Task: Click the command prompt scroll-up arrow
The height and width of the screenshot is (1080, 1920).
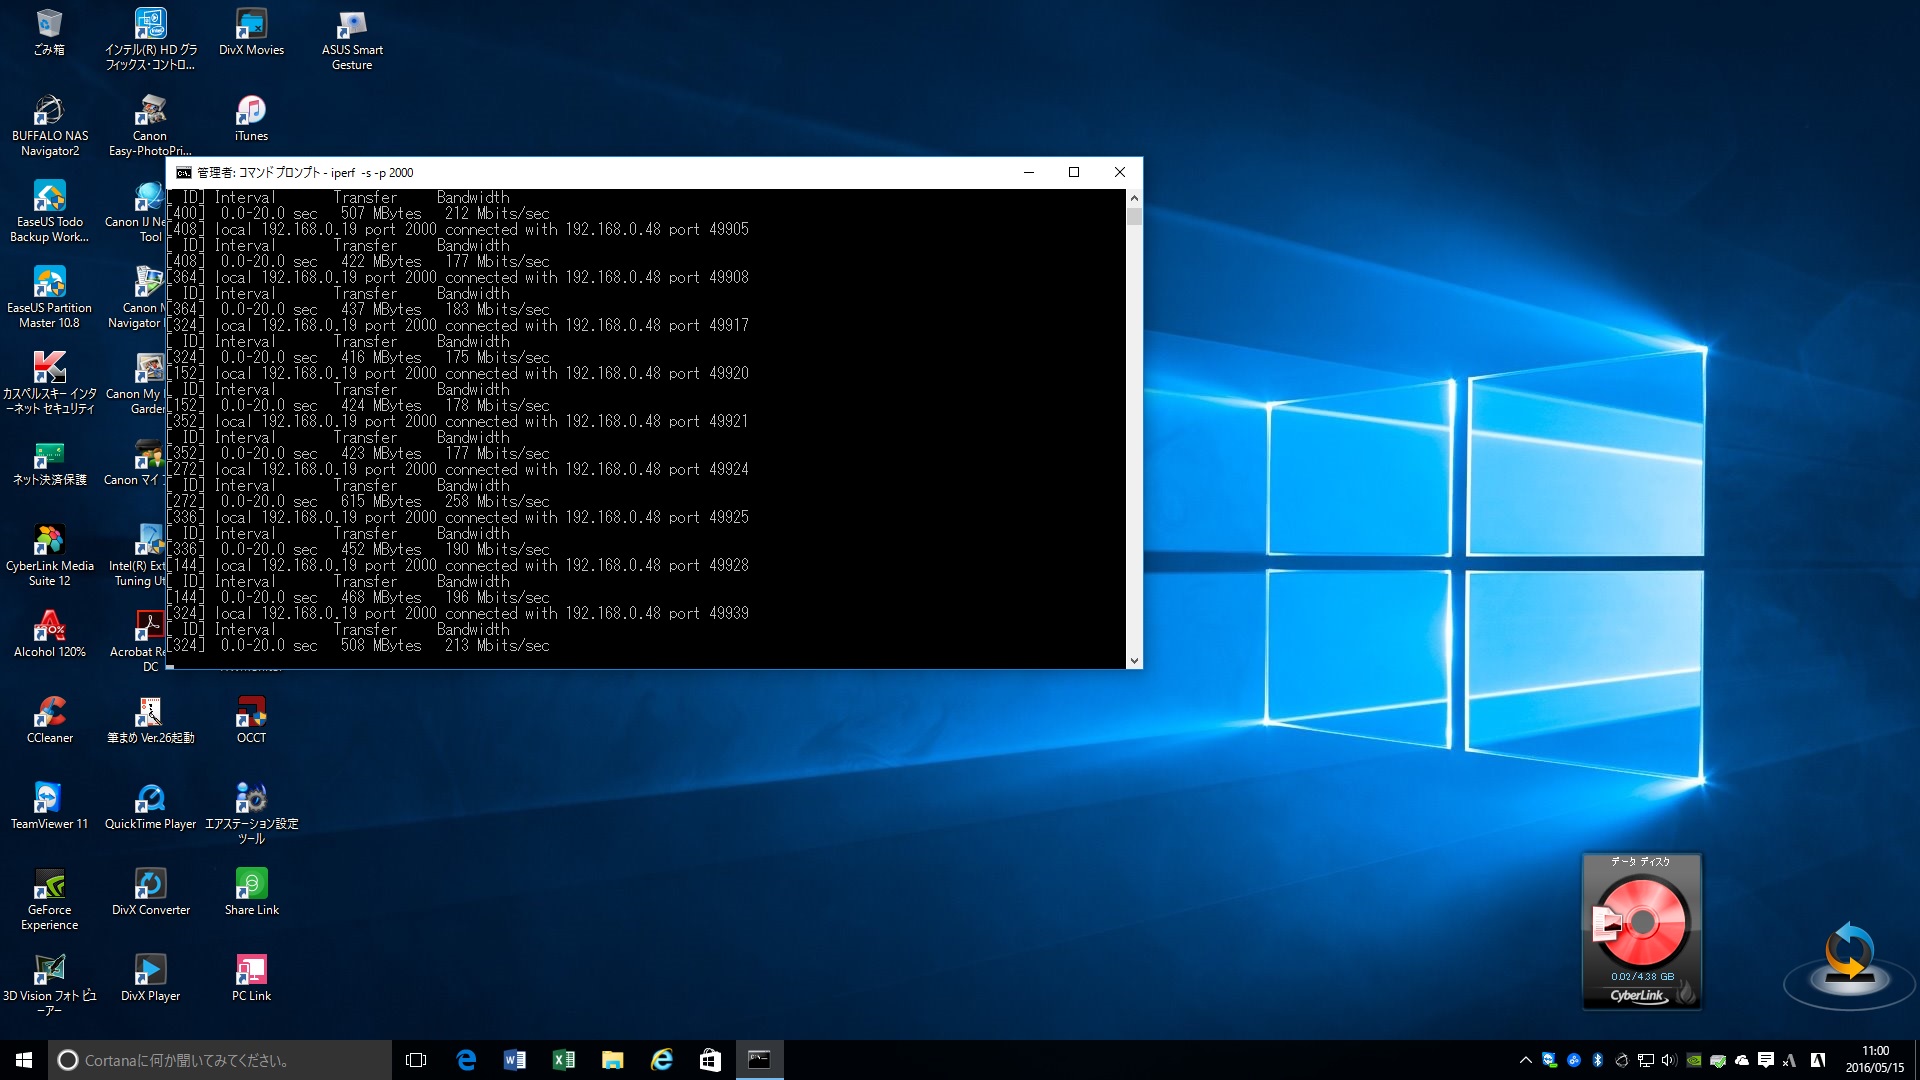Action: tap(1134, 198)
